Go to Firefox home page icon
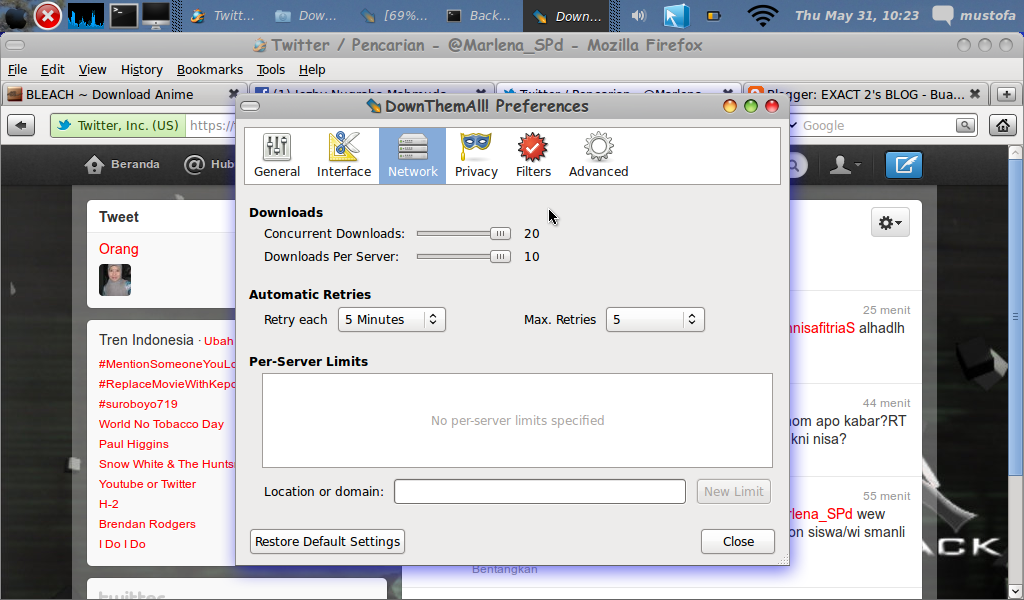Image resolution: width=1024 pixels, height=600 pixels. 1002,125
